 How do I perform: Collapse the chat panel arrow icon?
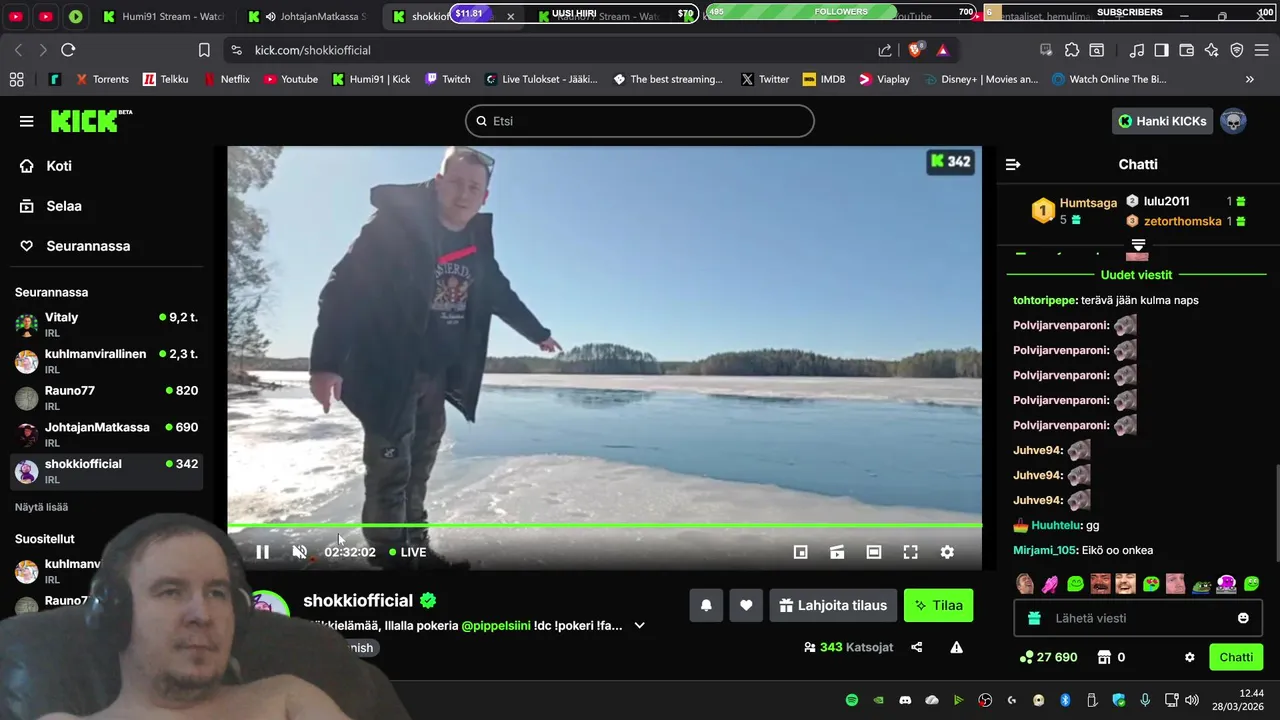point(1013,164)
